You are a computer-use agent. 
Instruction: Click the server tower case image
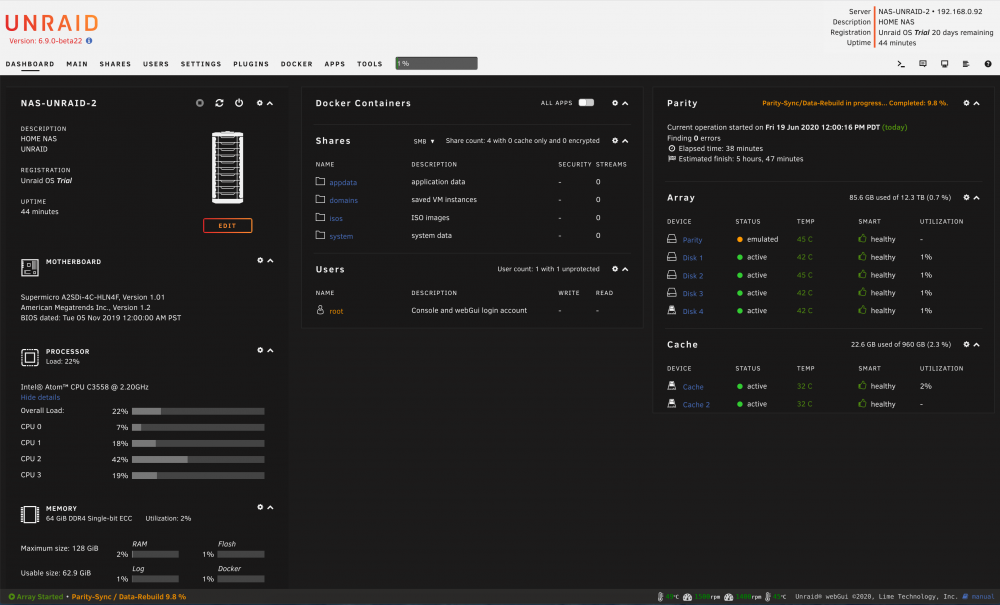point(228,168)
